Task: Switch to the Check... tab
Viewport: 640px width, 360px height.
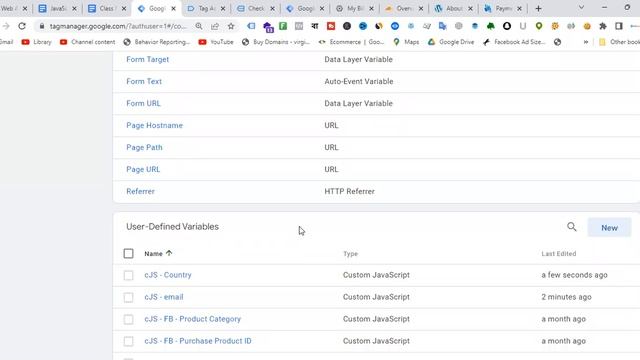Action: (256, 9)
